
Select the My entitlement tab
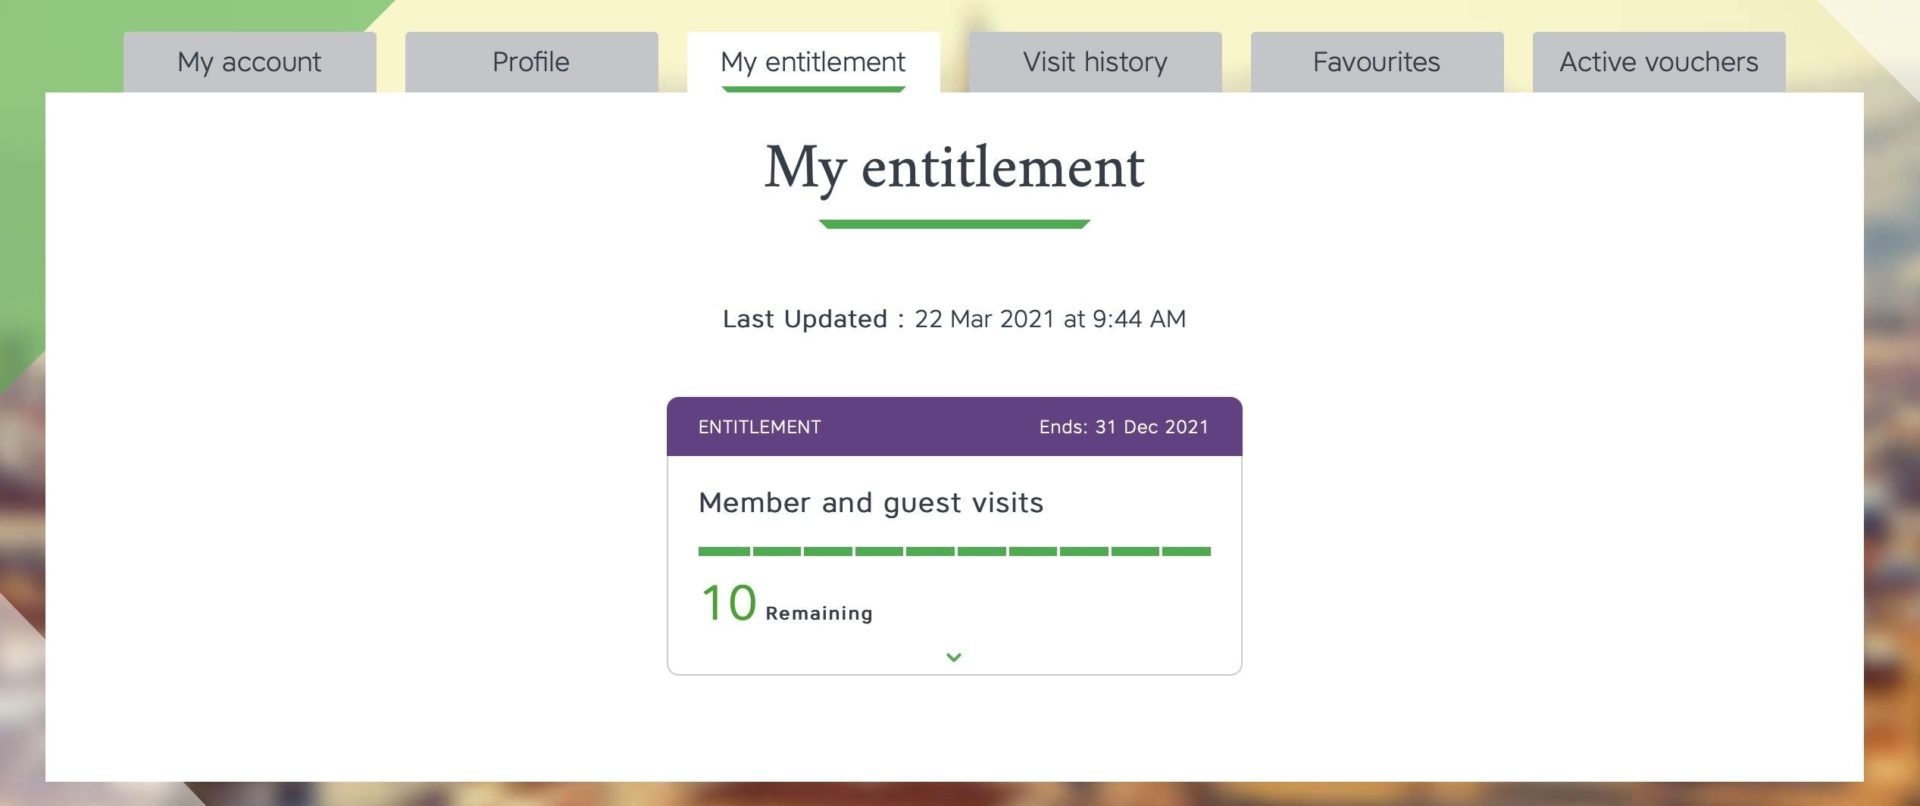[x=813, y=62]
